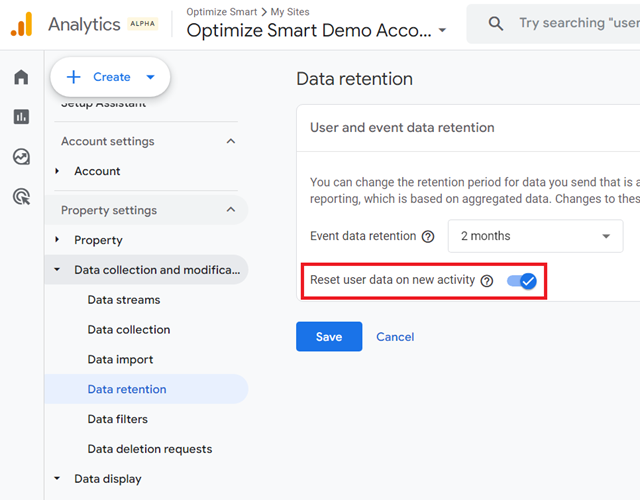This screenshot has height=500, width=640.
Task: Toggle Reset user data on new activity
Action: click(522, 281)
